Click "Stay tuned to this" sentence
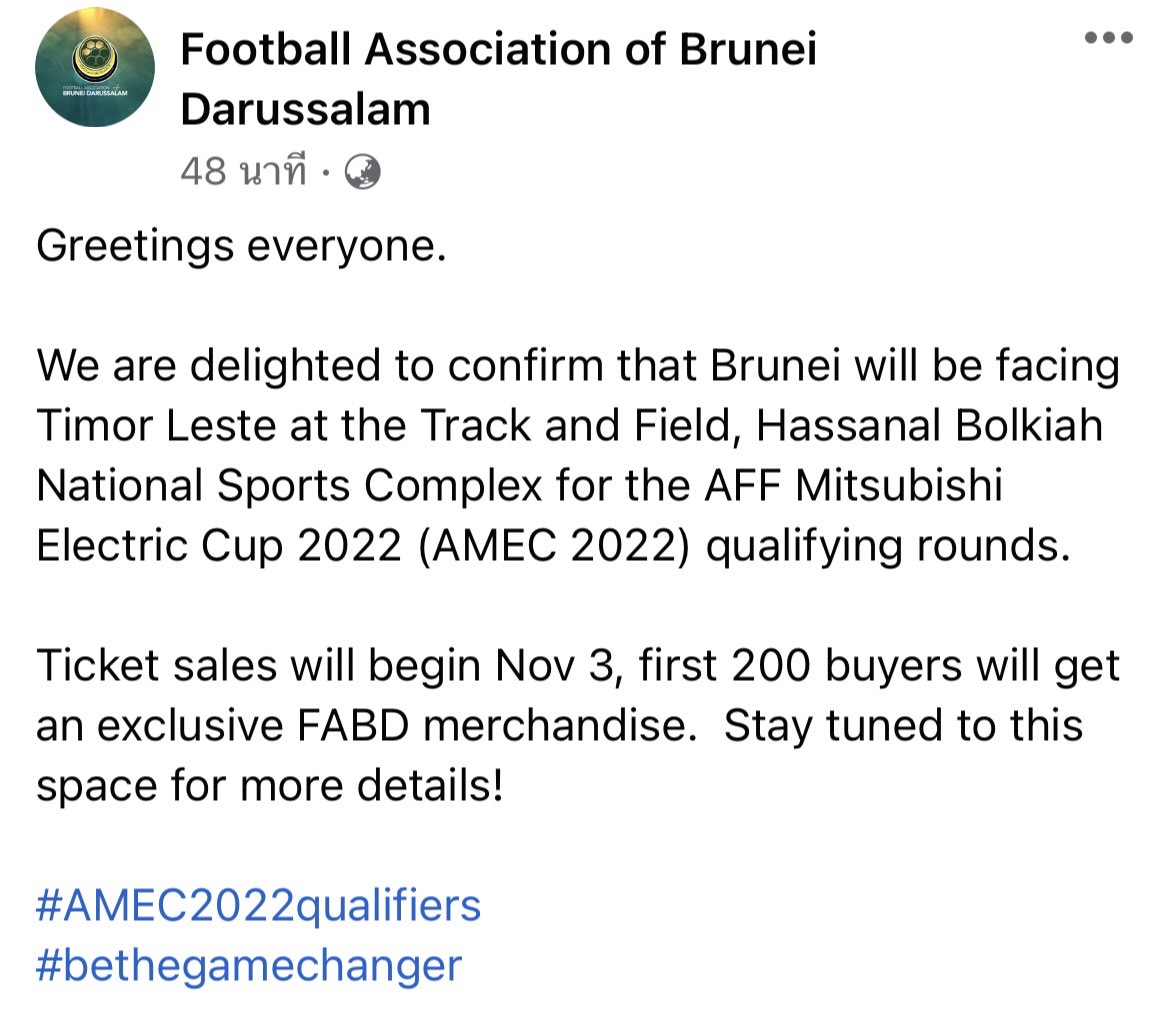 [x=903, y=726]
